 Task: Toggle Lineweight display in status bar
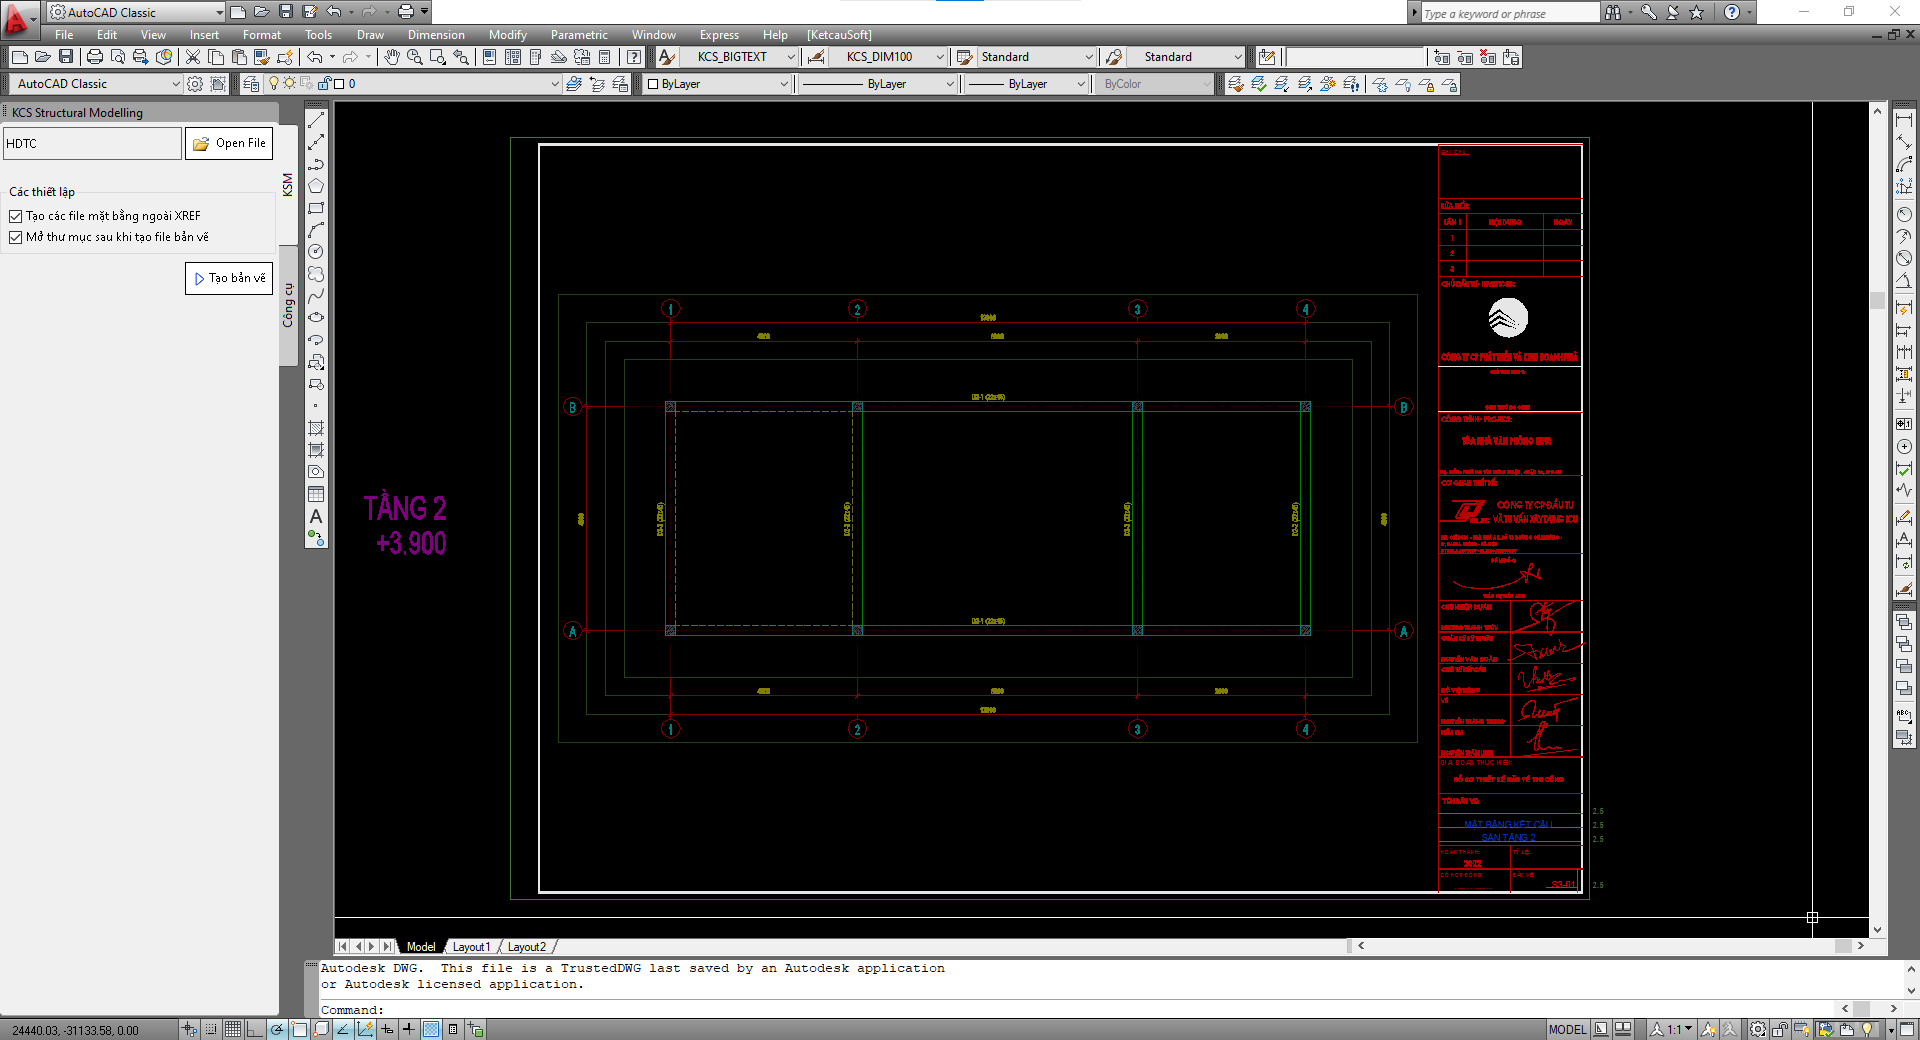pos(409,1029)
